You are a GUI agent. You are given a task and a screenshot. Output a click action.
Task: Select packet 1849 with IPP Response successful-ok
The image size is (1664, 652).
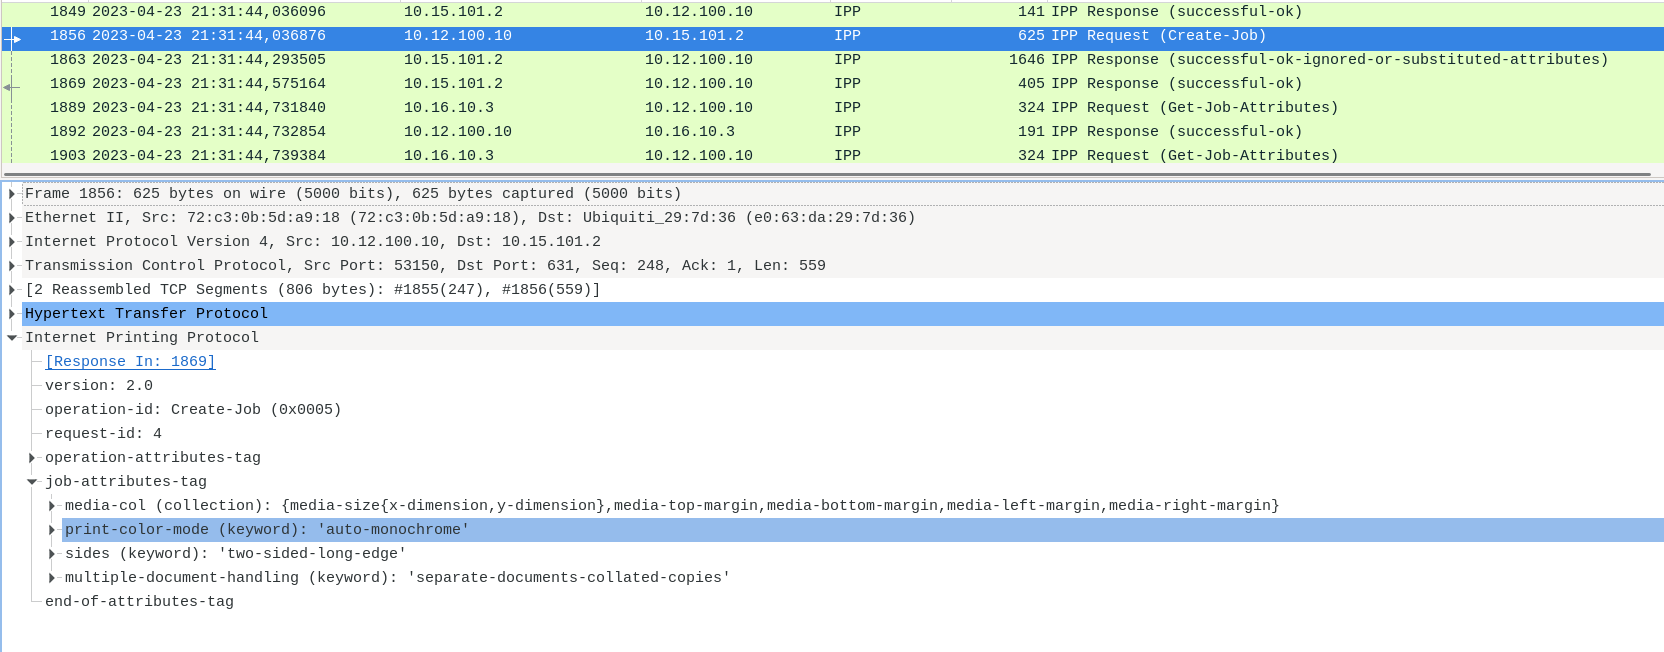point(700,11)
